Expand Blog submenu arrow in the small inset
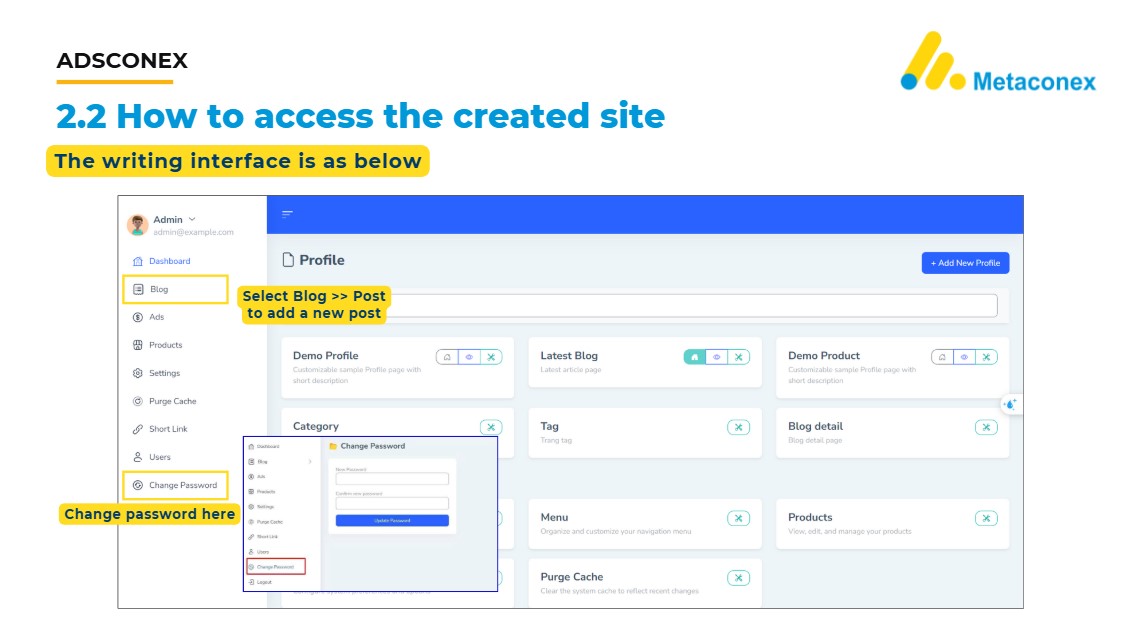The height and width of the screenshot is (636, 1136). click(310, 462)
